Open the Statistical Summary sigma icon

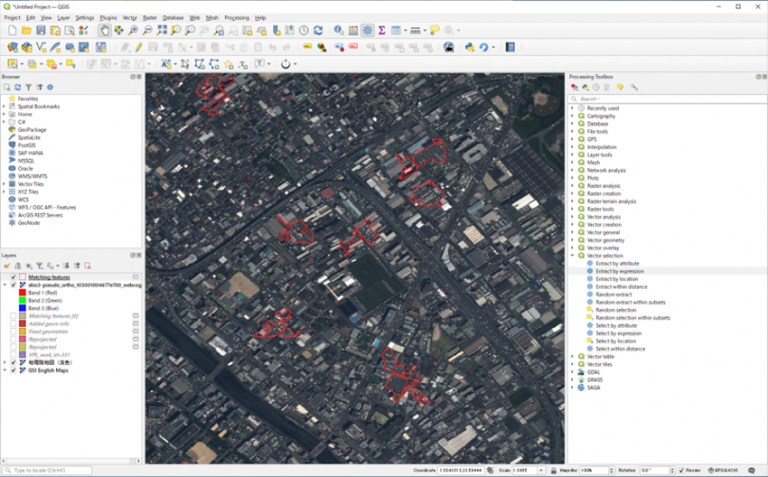pyautogui.click(x=382, y=30)
